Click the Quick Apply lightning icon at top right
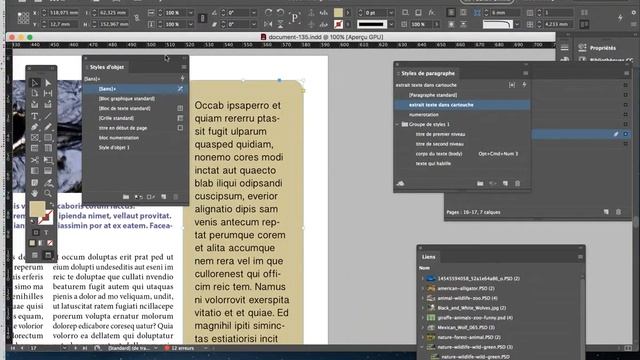The image size is (640, 360). tap(620, 18)
